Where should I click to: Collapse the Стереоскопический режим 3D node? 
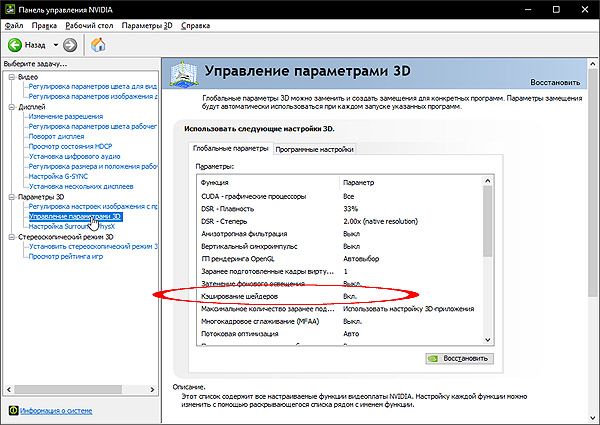11,237
